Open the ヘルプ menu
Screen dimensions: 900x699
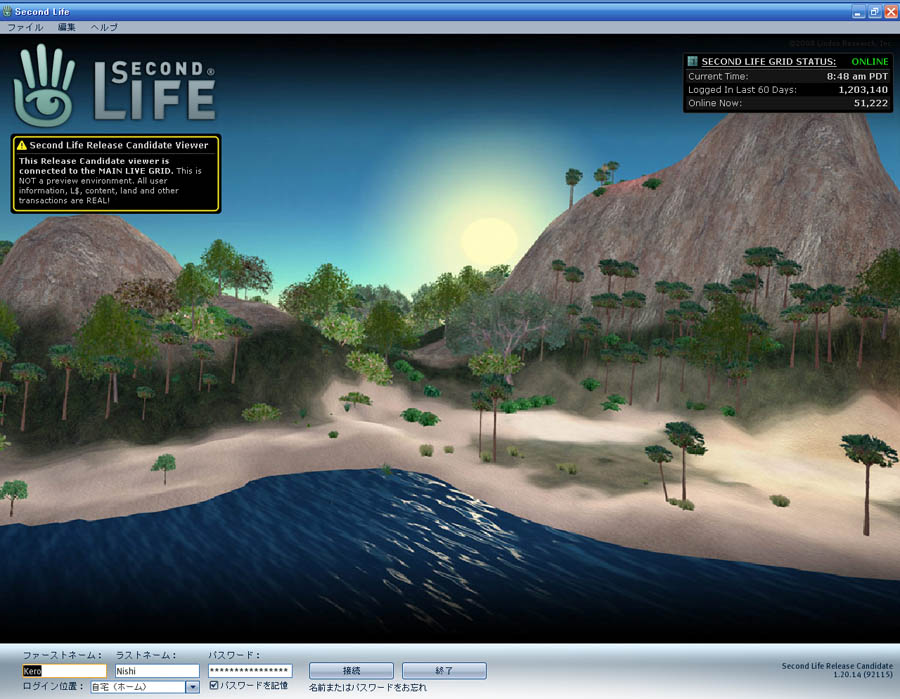point(104,27)
